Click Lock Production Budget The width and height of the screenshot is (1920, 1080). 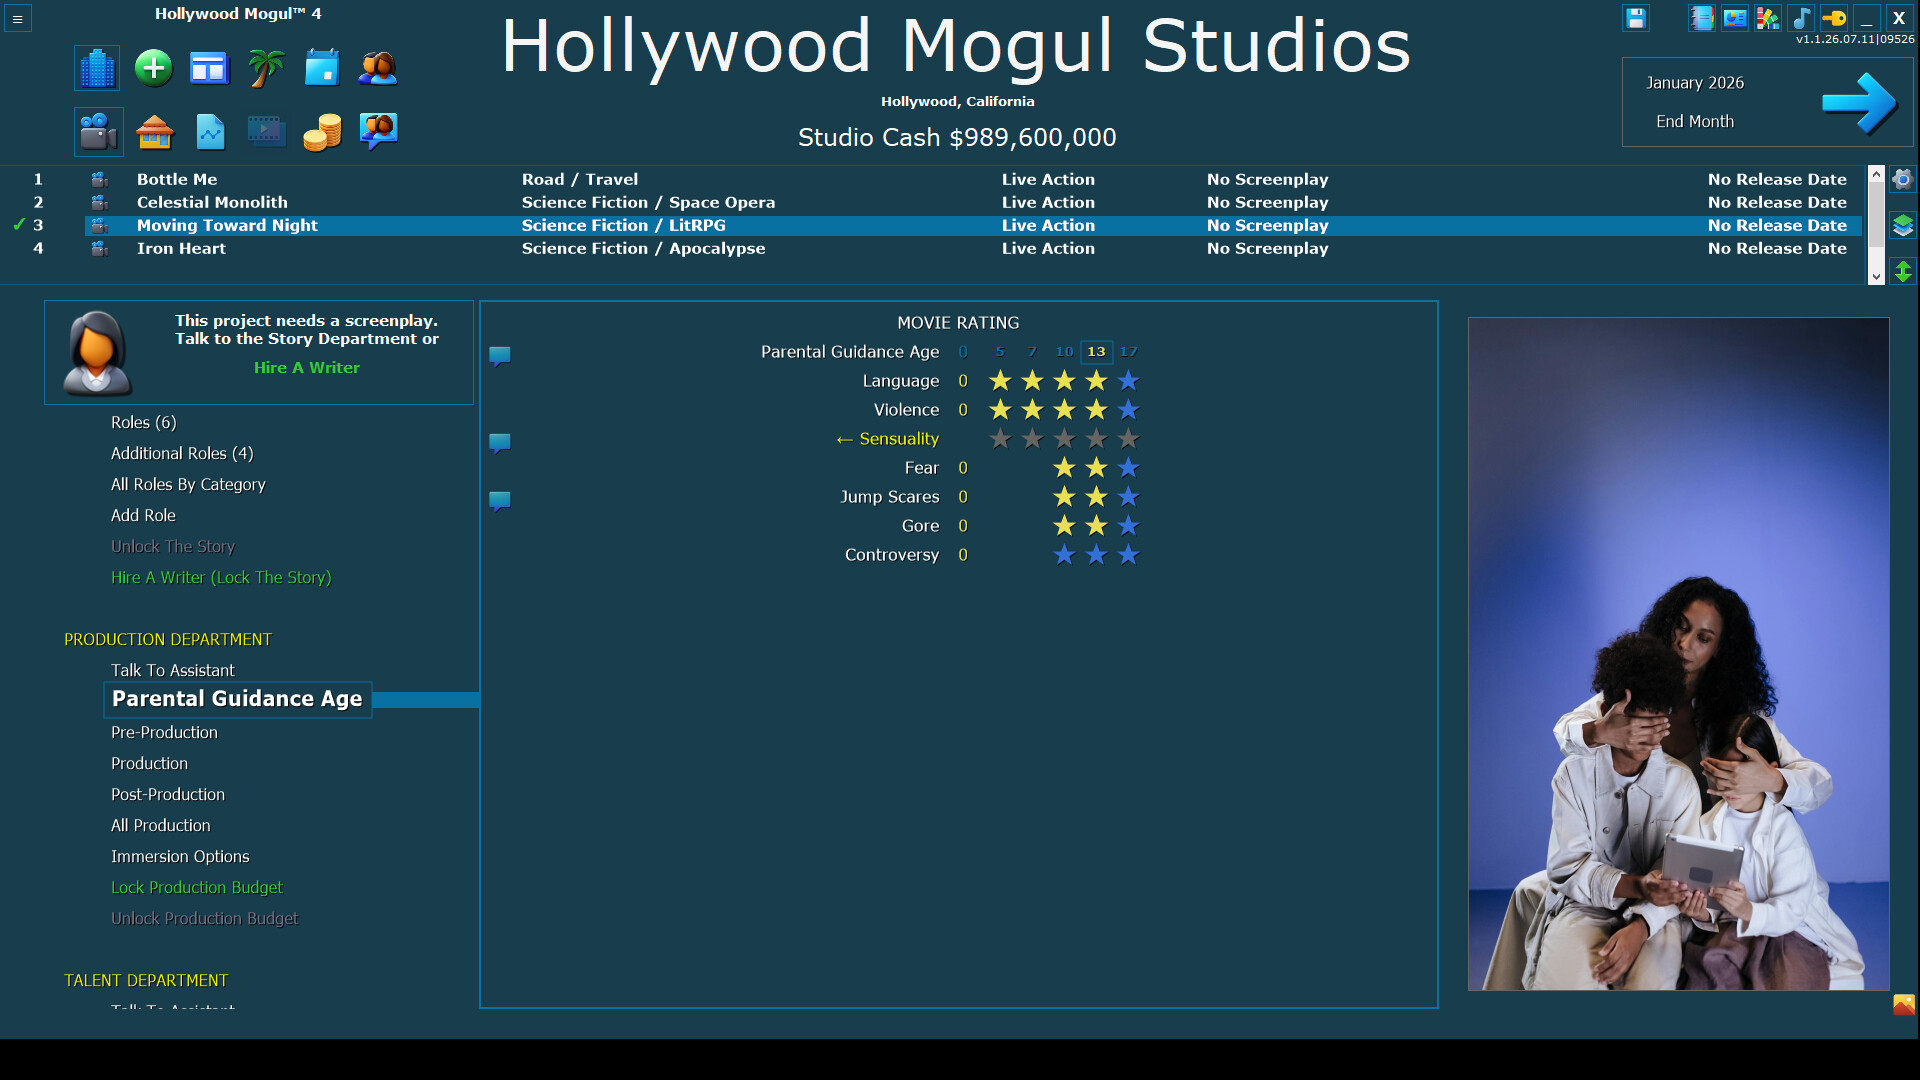(196, 887)
